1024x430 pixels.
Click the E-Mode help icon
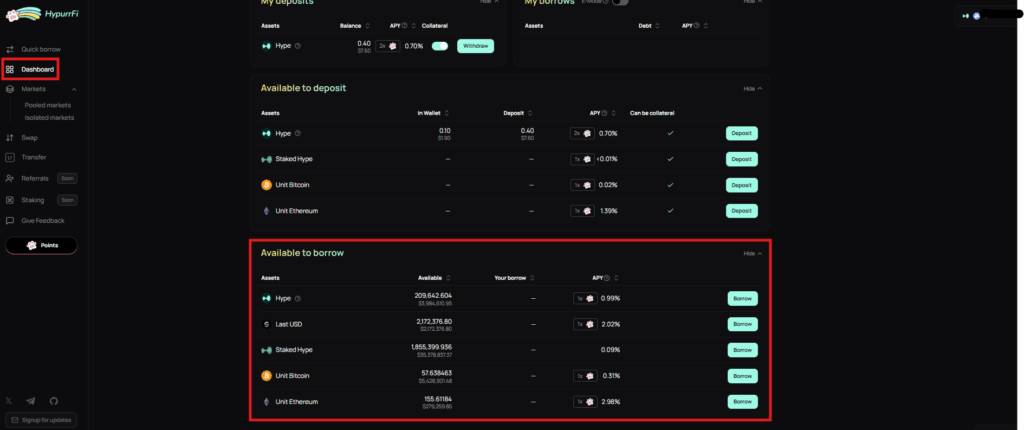[x=605, y=2]
